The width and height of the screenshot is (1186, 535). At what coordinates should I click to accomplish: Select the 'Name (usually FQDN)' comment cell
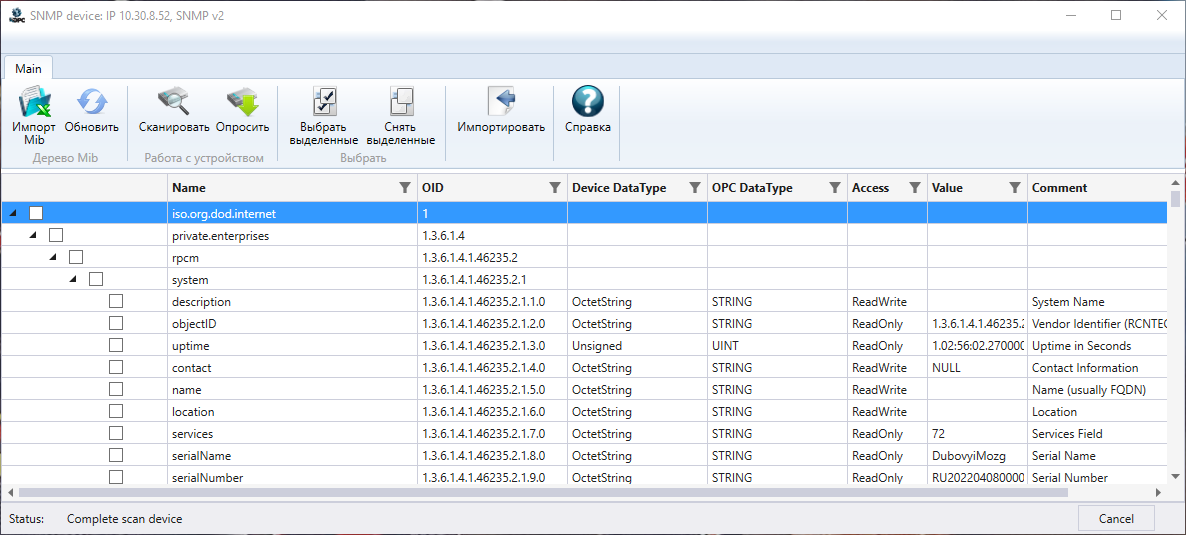pos(1098,390)
